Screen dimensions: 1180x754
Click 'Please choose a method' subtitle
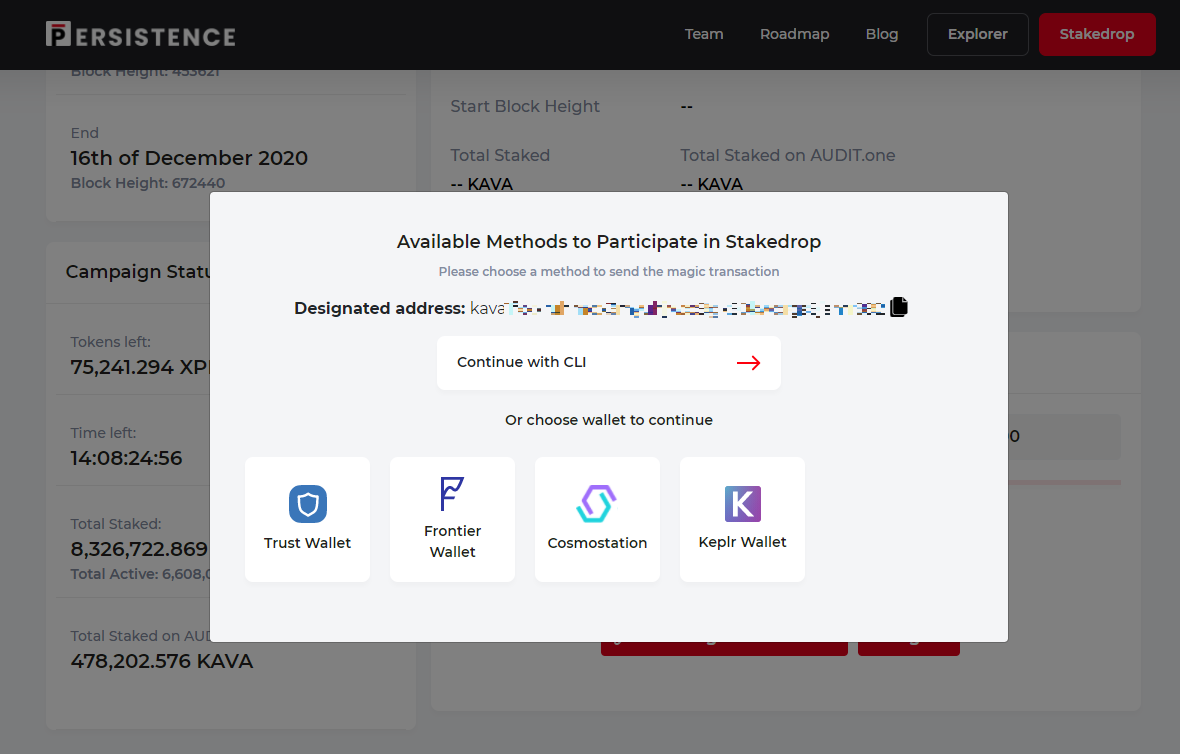tap(609, 271)
